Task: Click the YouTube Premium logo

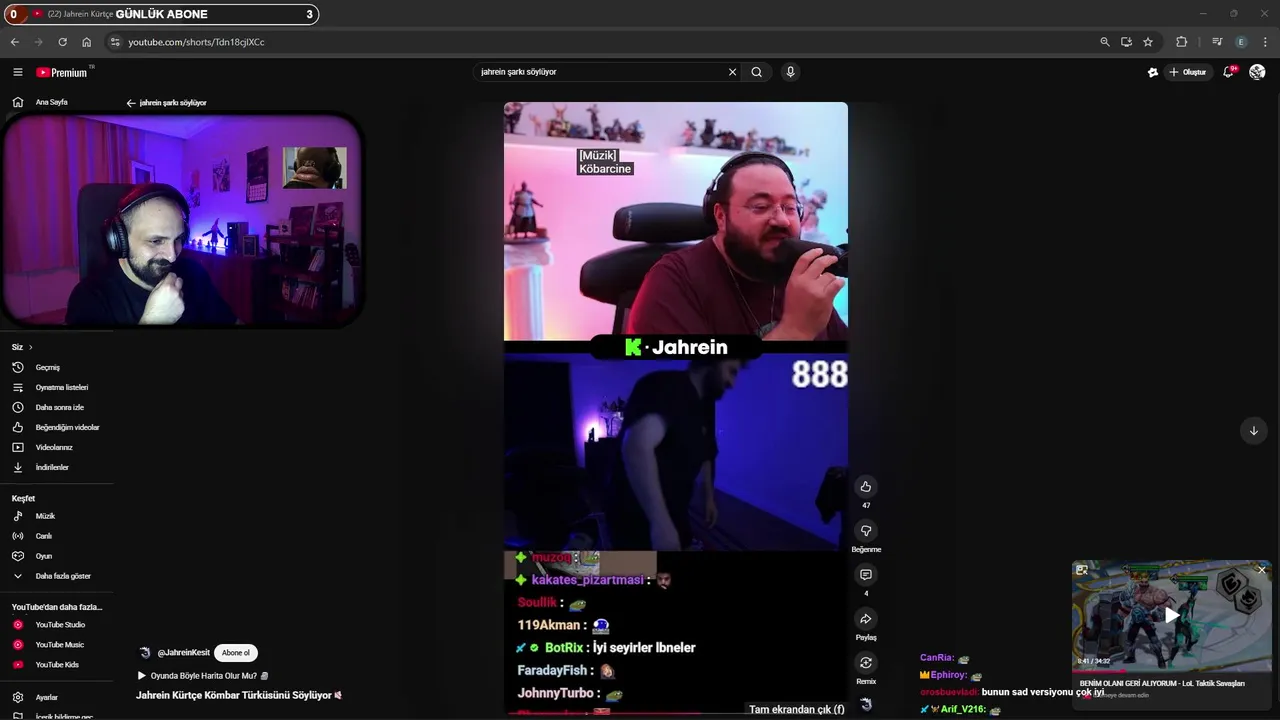Action: pos(62,72)
